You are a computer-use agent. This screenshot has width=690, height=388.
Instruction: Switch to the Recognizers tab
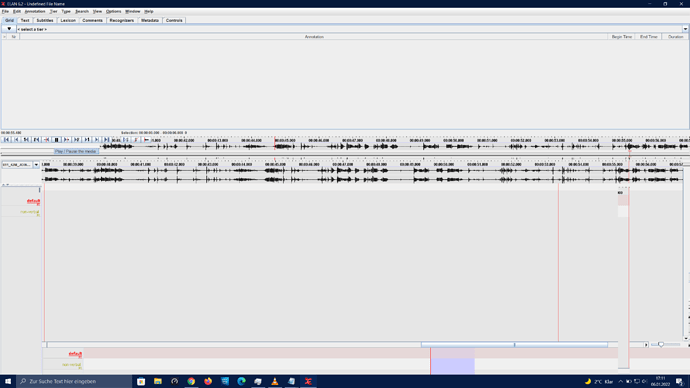pyautogui.click(x=121, y=20)
